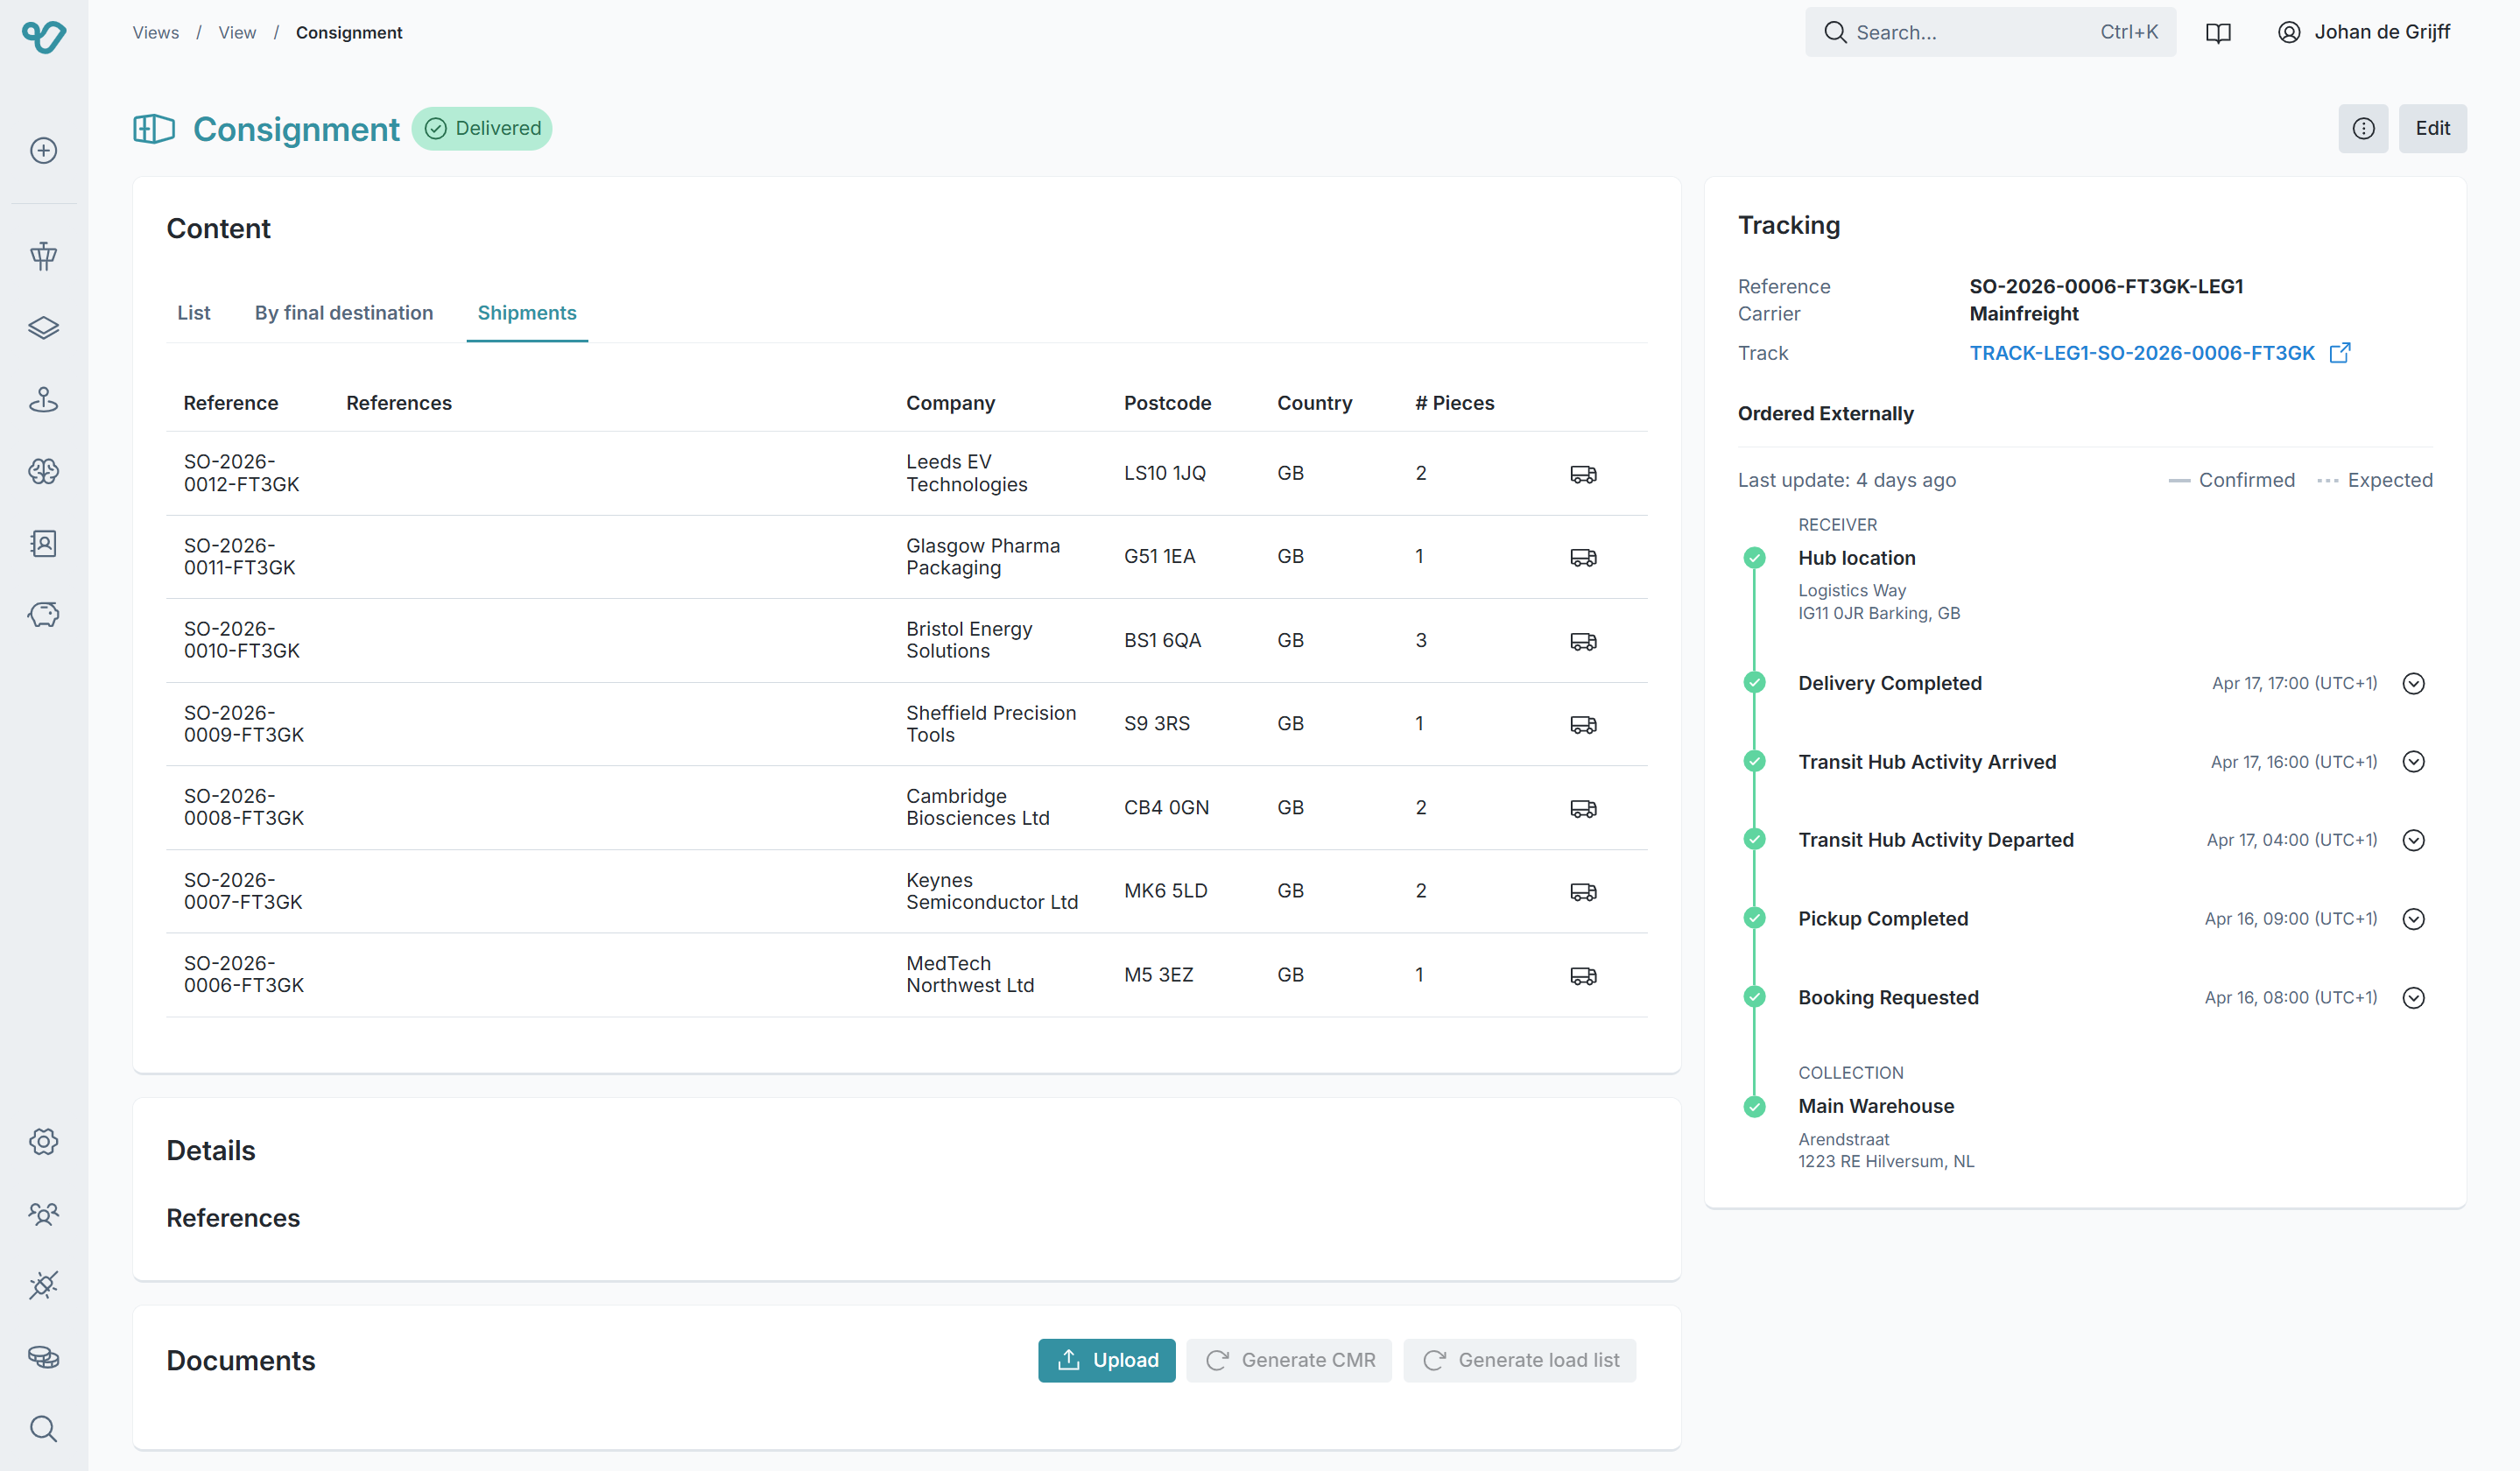Open the settings gear in sidebar

point(43,1141)
